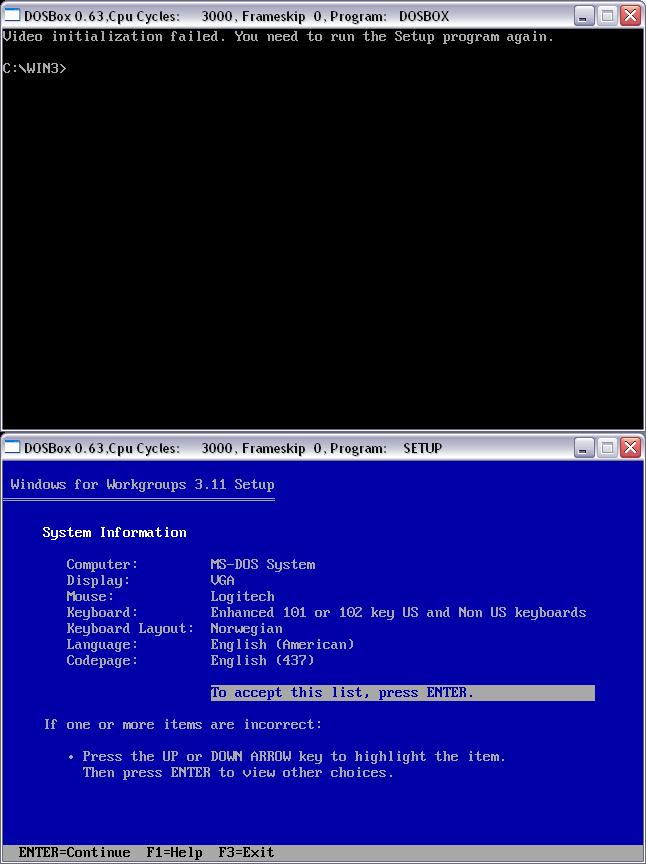Maximize the DOSBOX program window

pyautogui.click(x=607, y=17)
